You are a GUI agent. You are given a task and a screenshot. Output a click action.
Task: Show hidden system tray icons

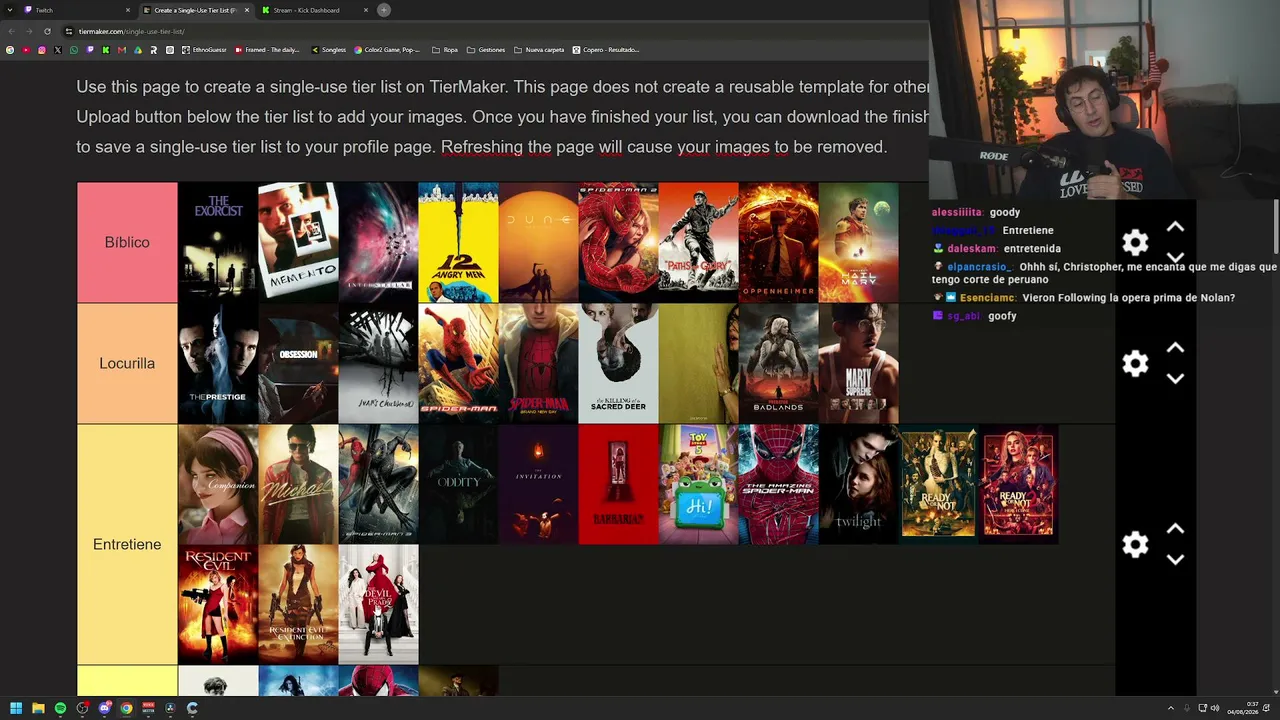pos(1171,708)
